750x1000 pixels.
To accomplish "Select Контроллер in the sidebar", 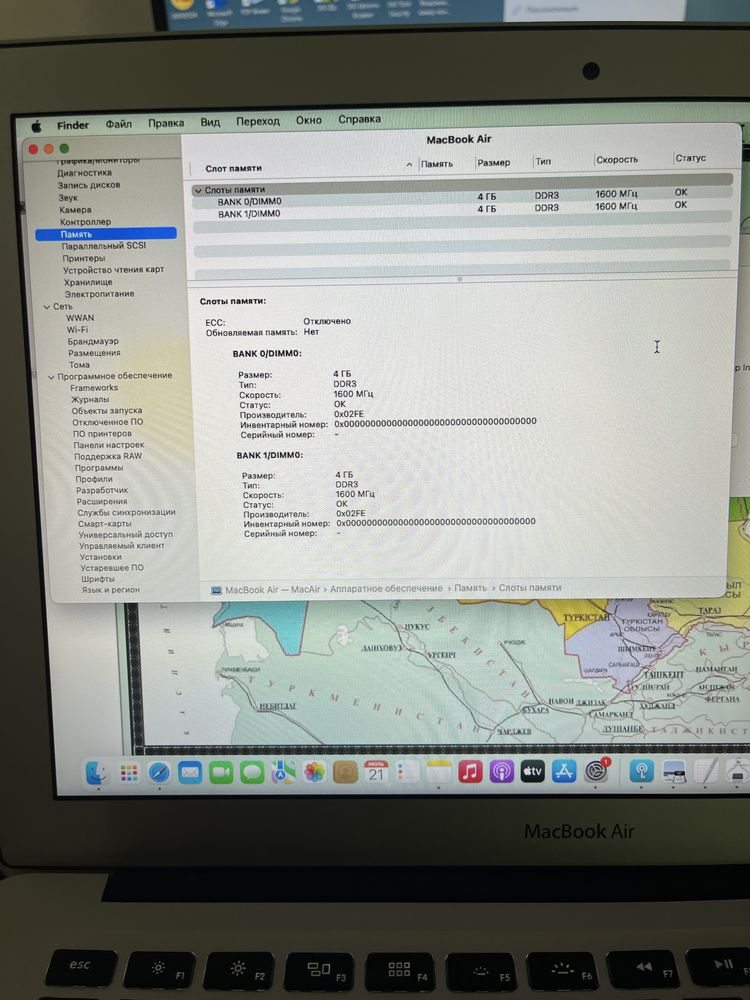I will (x=85, y=222).
